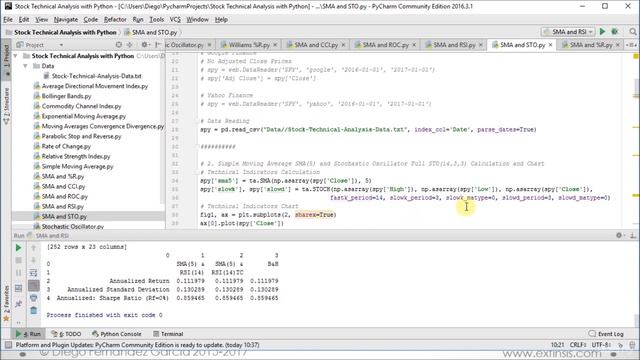The height and width of the screenshot is (360, 640).
Task: Click CRLF line separator in status bar
Action: (578, 345)
